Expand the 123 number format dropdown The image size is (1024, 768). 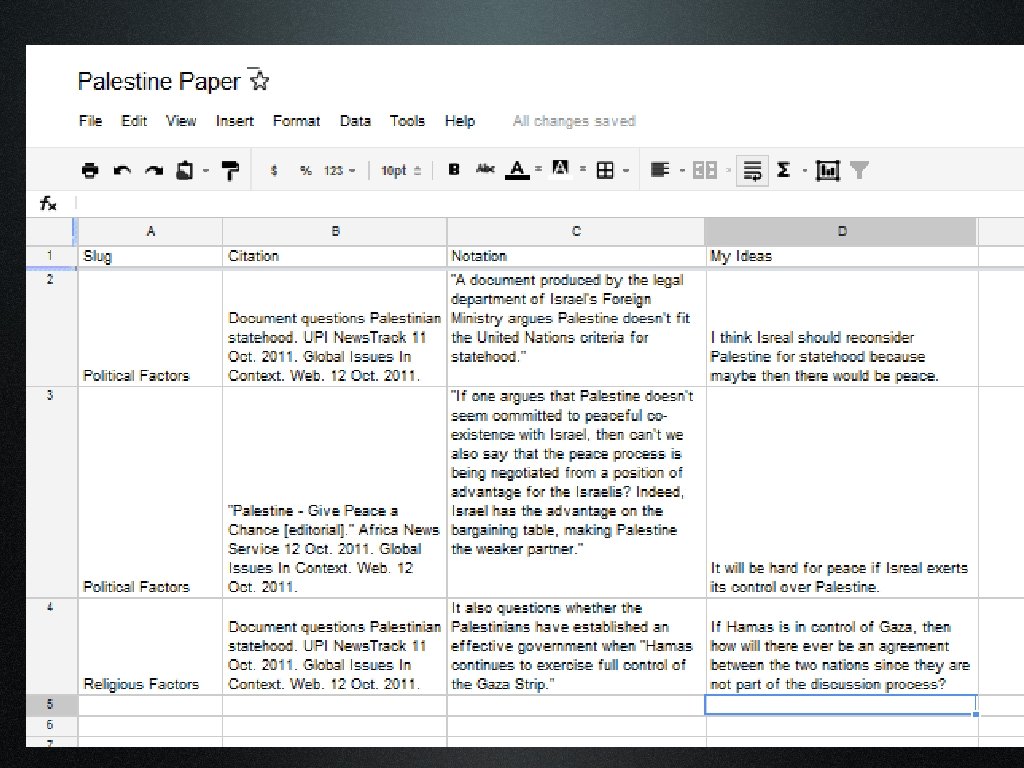tap(339, 171)
